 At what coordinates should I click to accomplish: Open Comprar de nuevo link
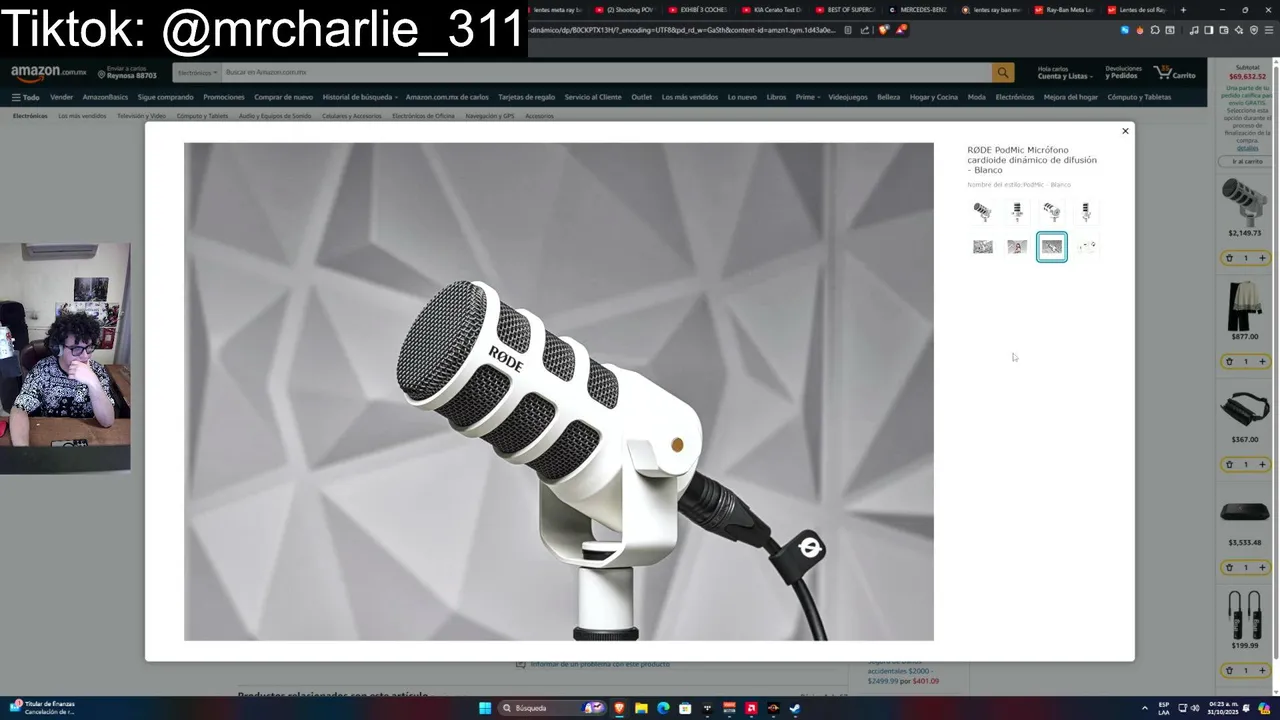(283, 97)
